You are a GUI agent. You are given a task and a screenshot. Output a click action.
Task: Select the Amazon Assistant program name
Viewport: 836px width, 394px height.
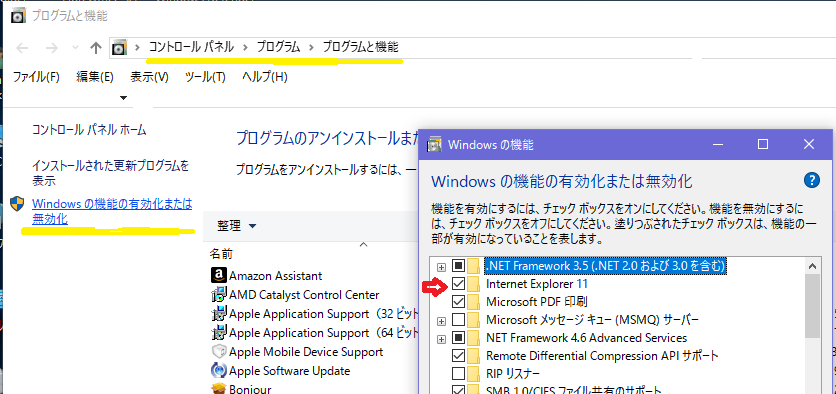tap(276, 276)
